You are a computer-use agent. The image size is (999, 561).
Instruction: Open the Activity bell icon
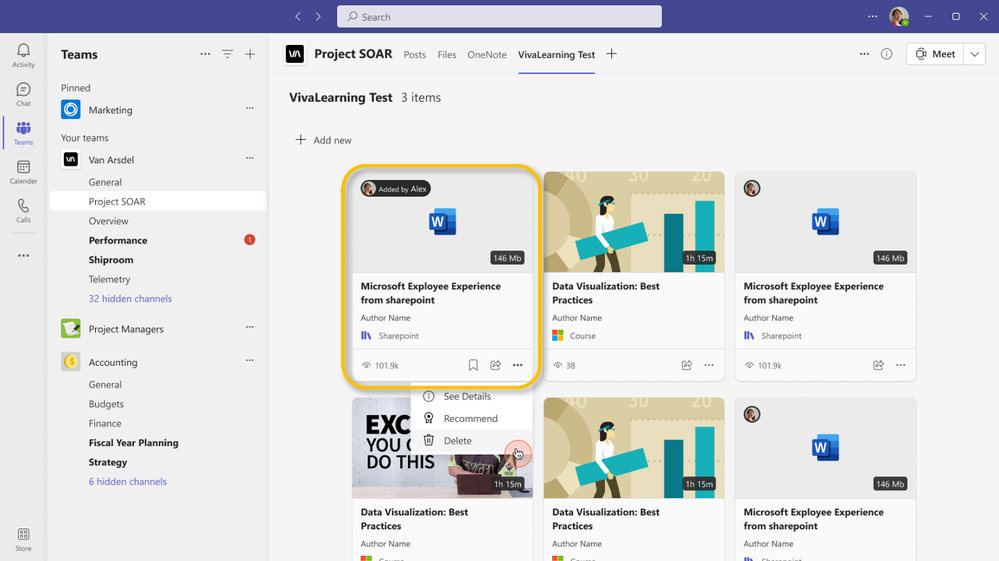coord(24,55)
